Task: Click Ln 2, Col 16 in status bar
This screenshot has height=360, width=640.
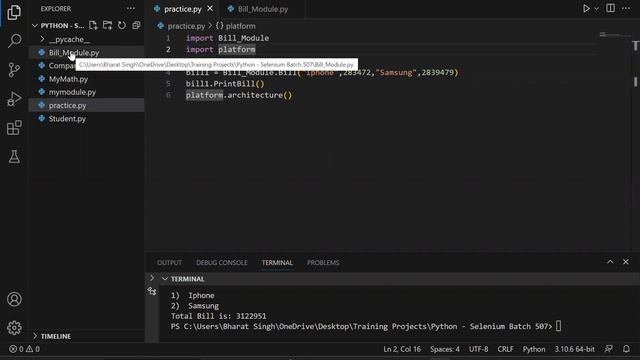Action: pos(402,349)
